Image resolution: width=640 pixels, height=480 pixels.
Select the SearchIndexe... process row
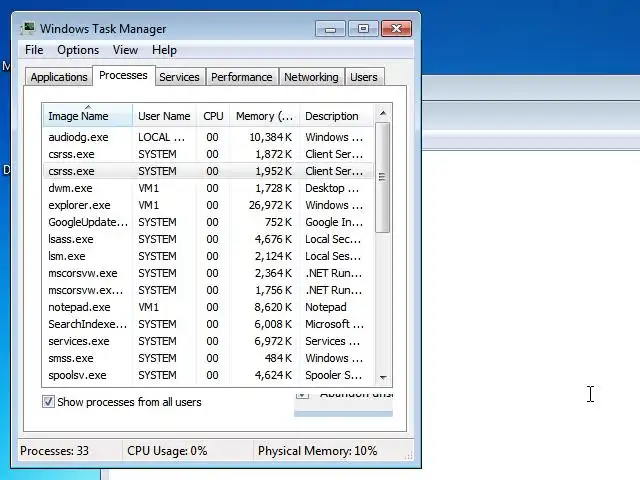point(208,324)
